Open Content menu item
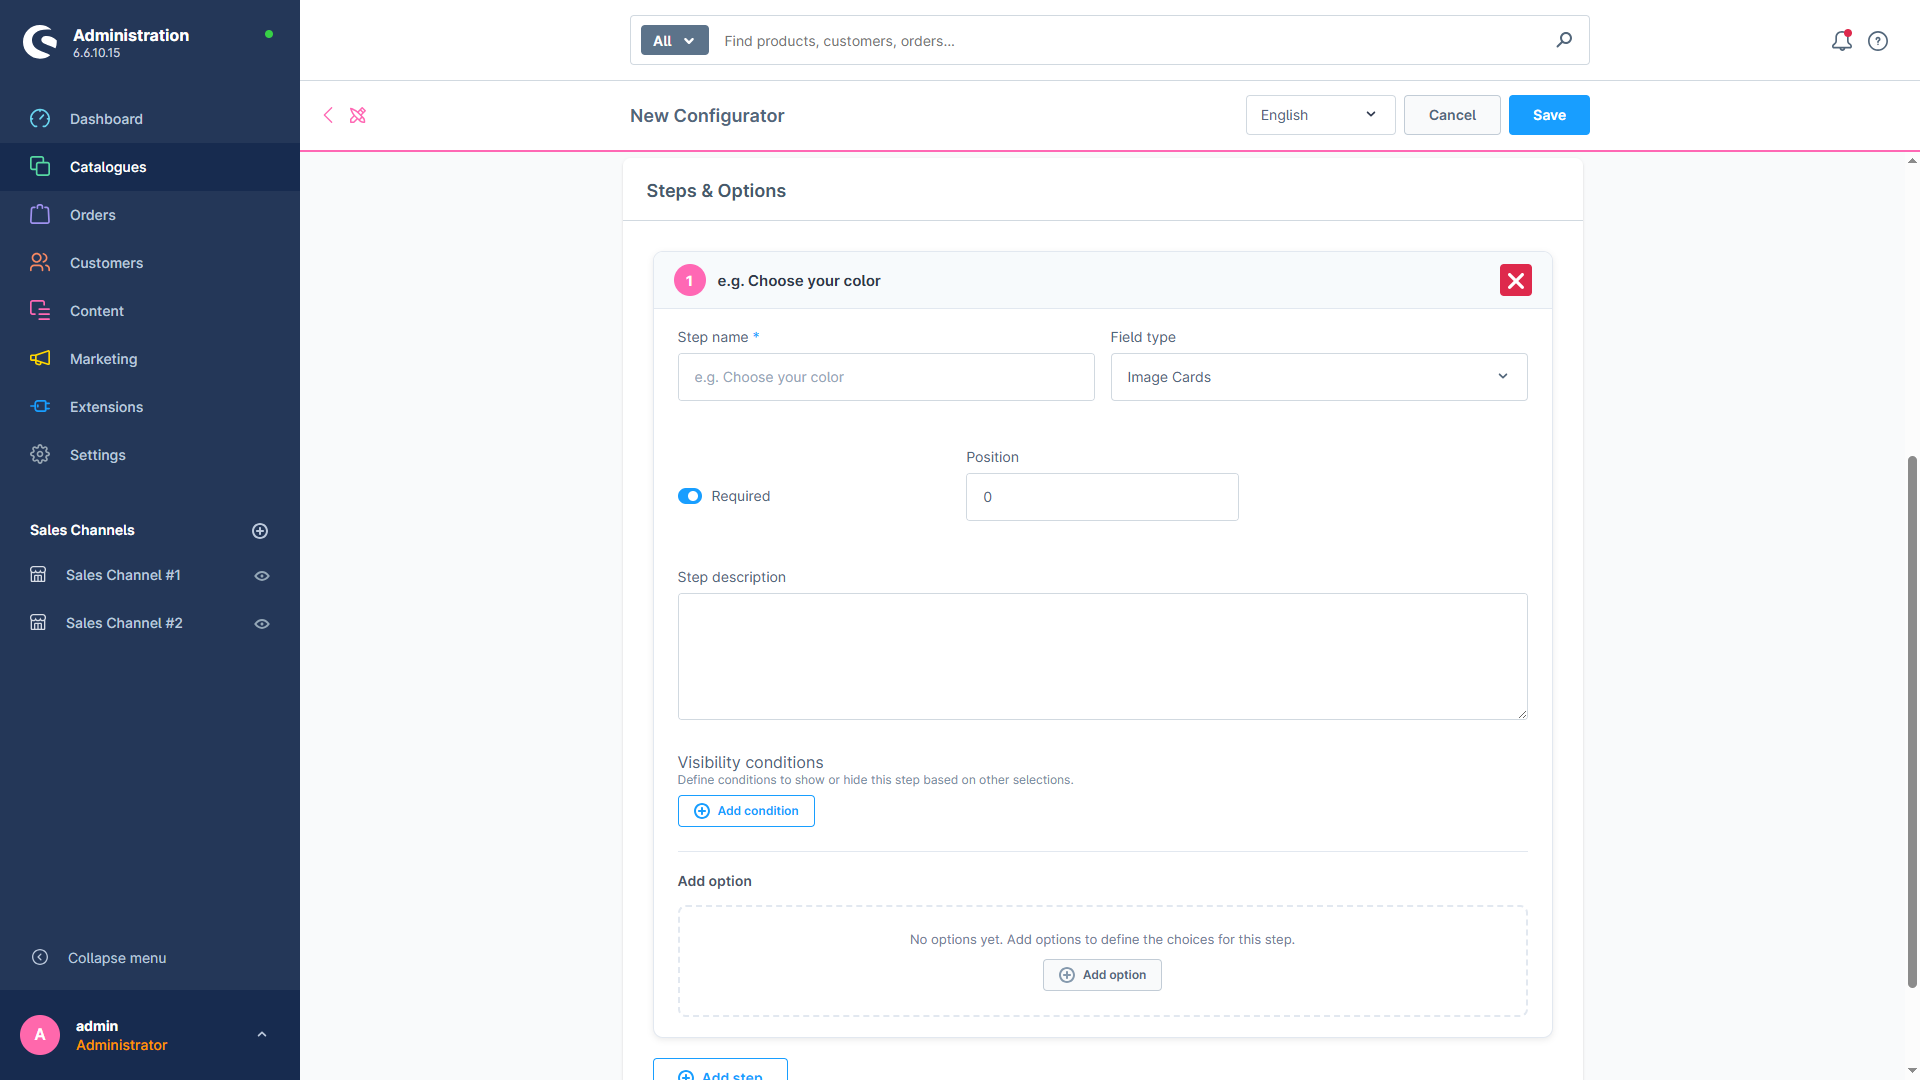 point(150,311)
